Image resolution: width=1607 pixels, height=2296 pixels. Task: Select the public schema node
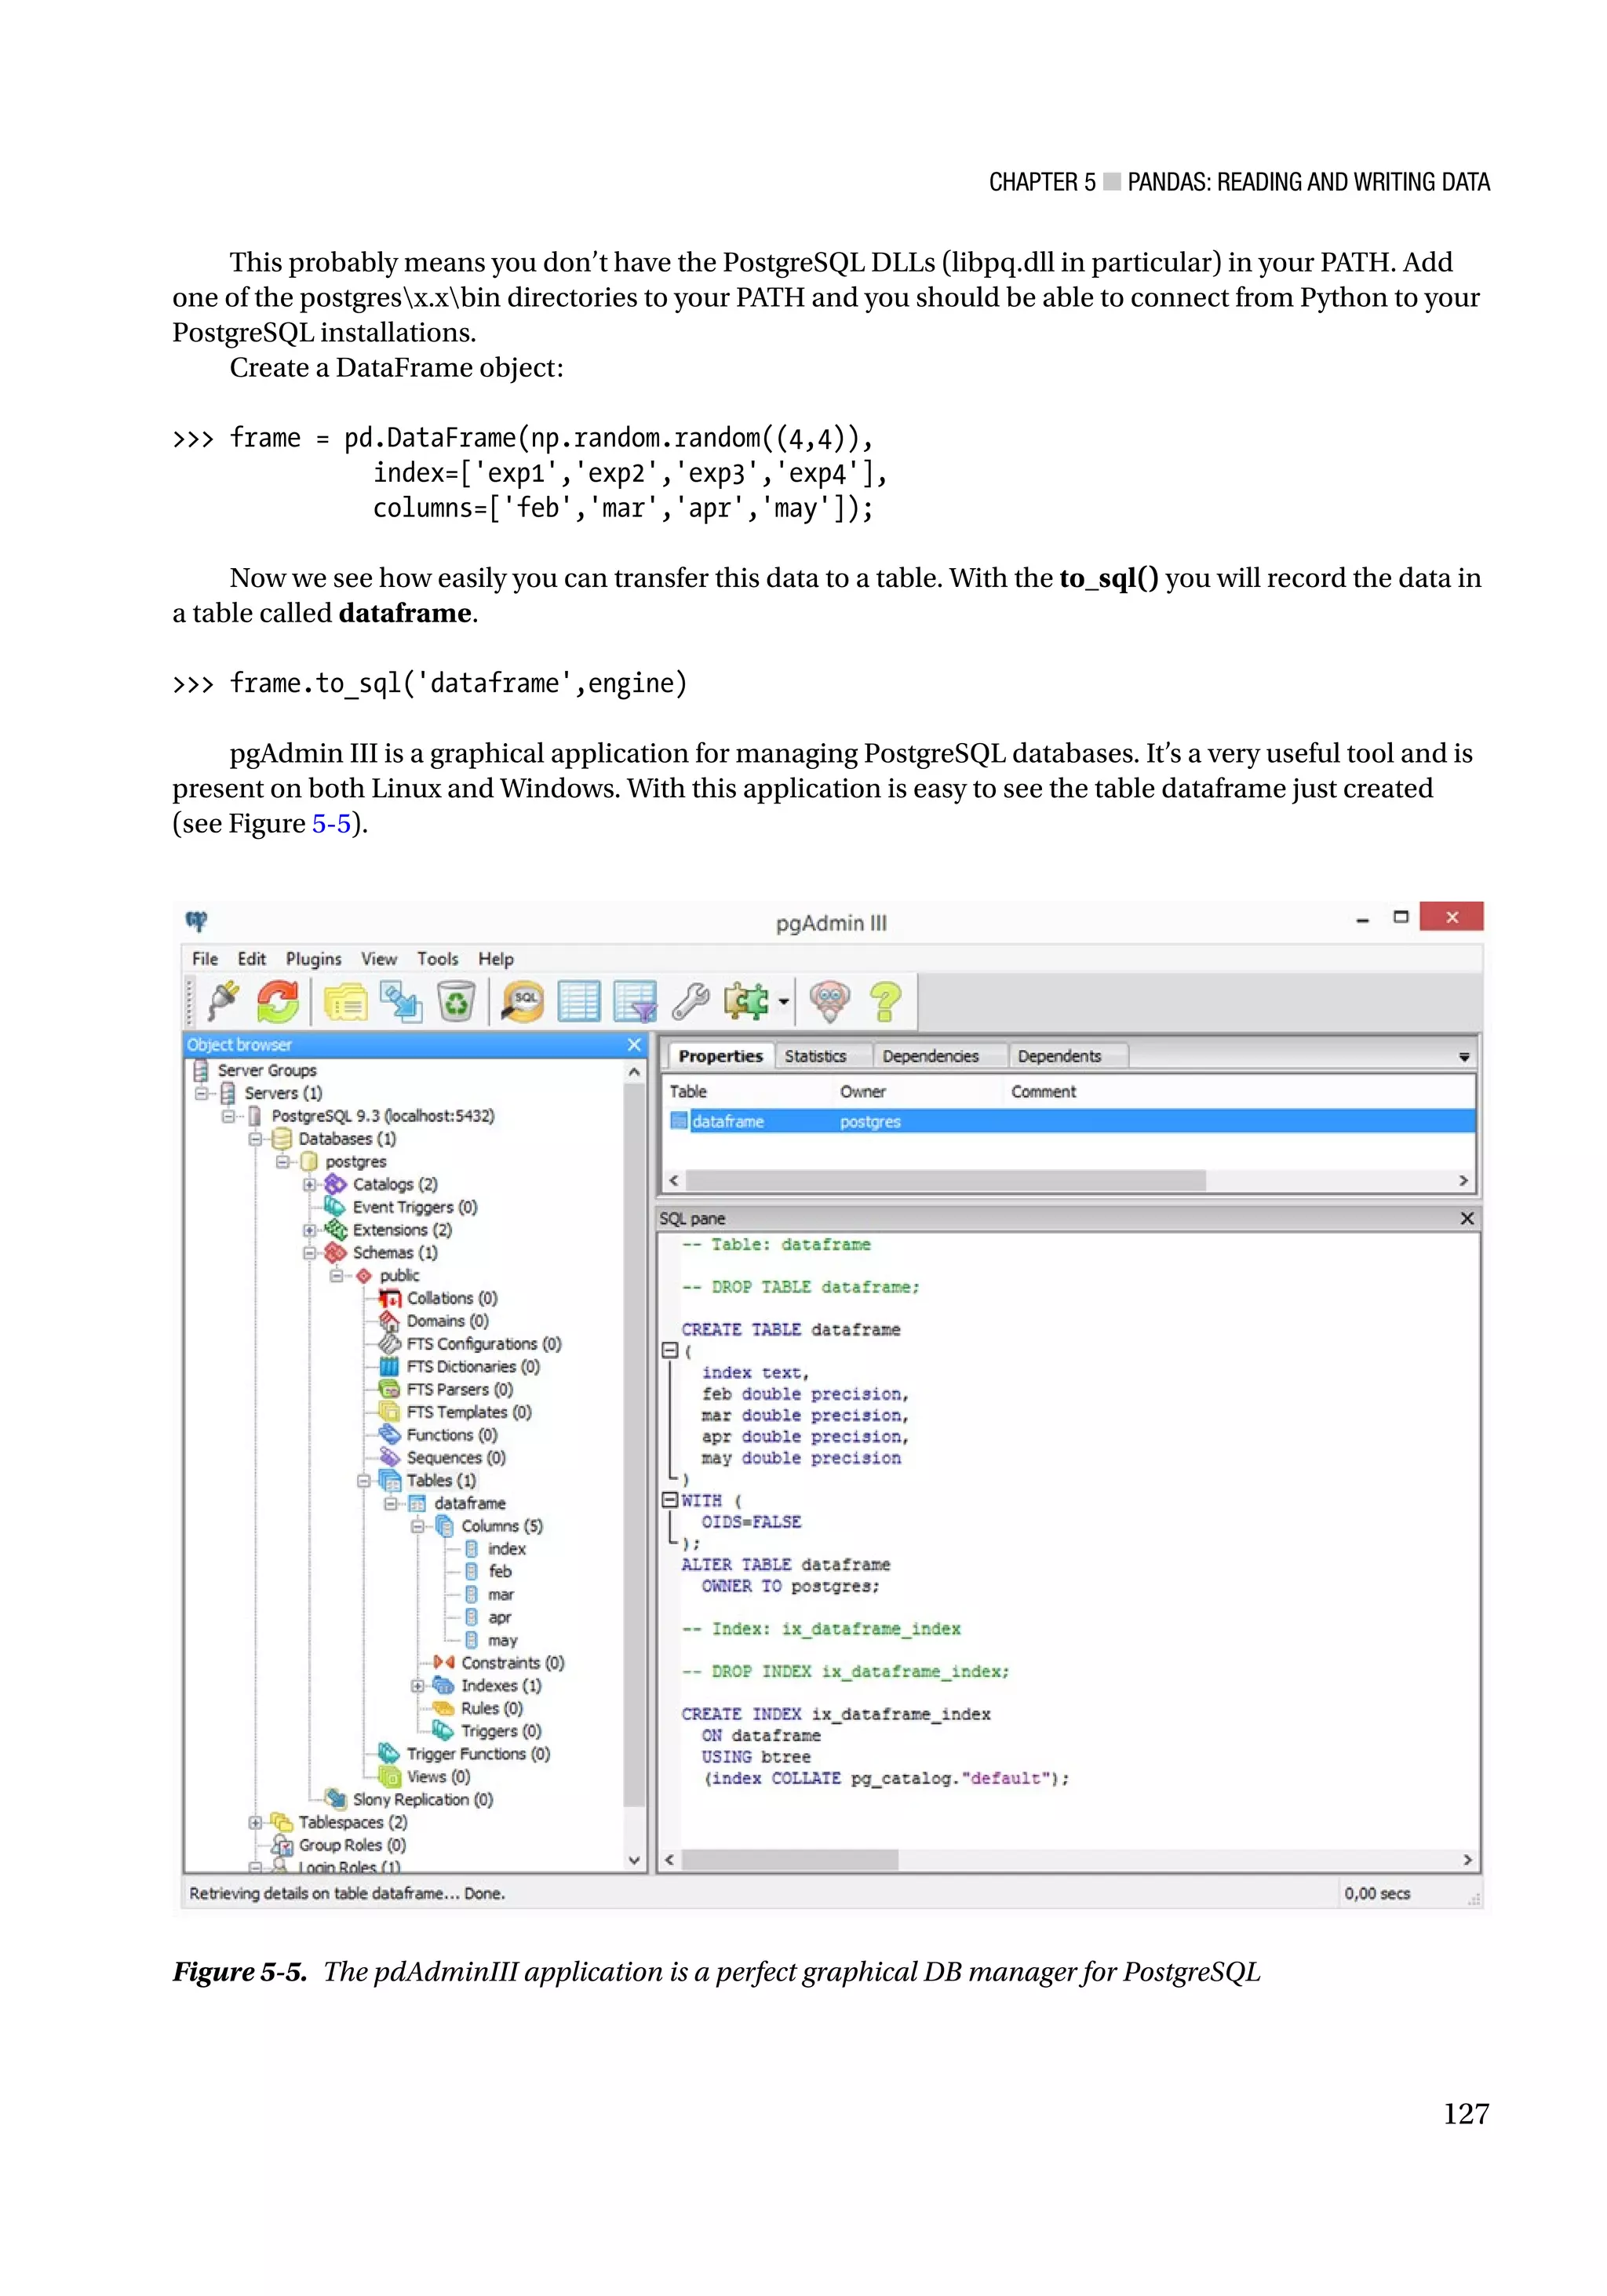399,1275
